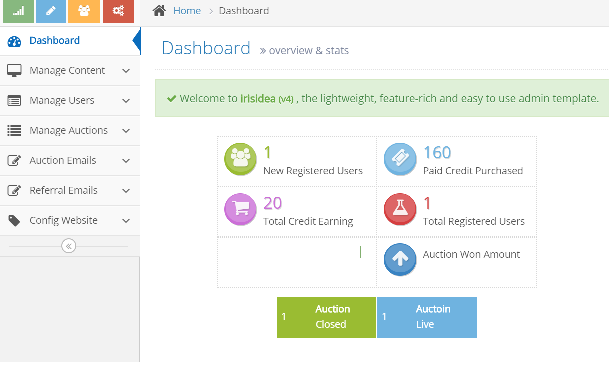The width and height of the screenshot is (610, 368).
Task: Click the blue pencil shortcut button
Action: coord(51,11)
